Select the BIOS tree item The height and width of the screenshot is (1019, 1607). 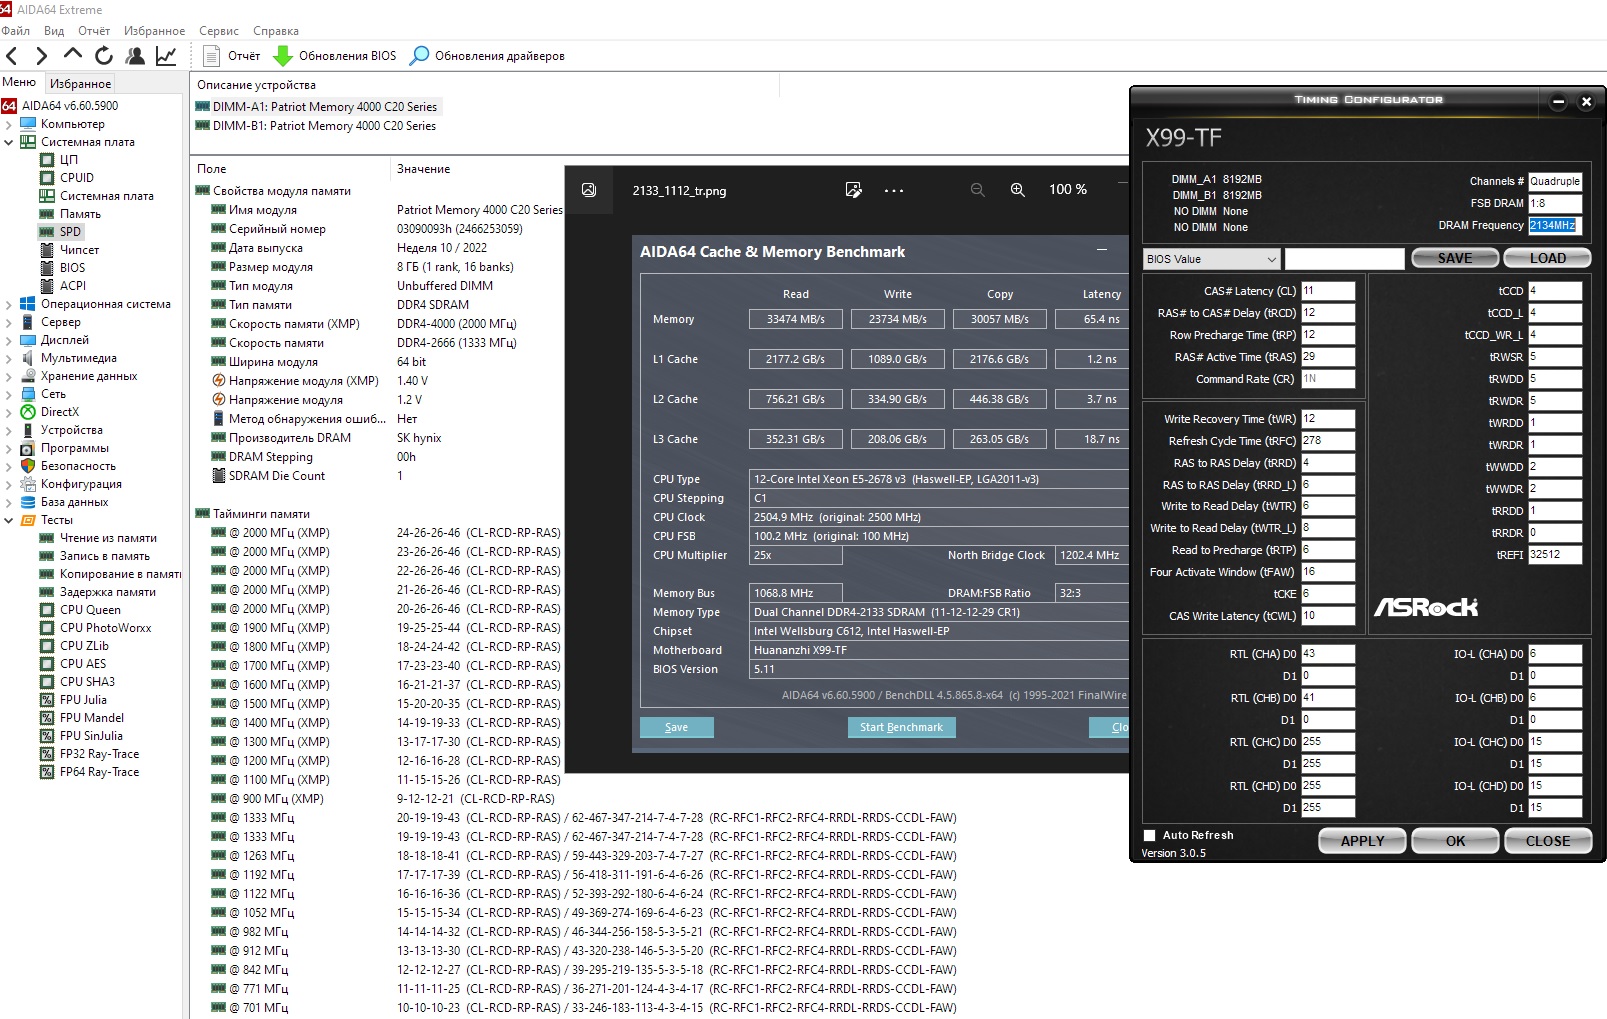point(72,268)
